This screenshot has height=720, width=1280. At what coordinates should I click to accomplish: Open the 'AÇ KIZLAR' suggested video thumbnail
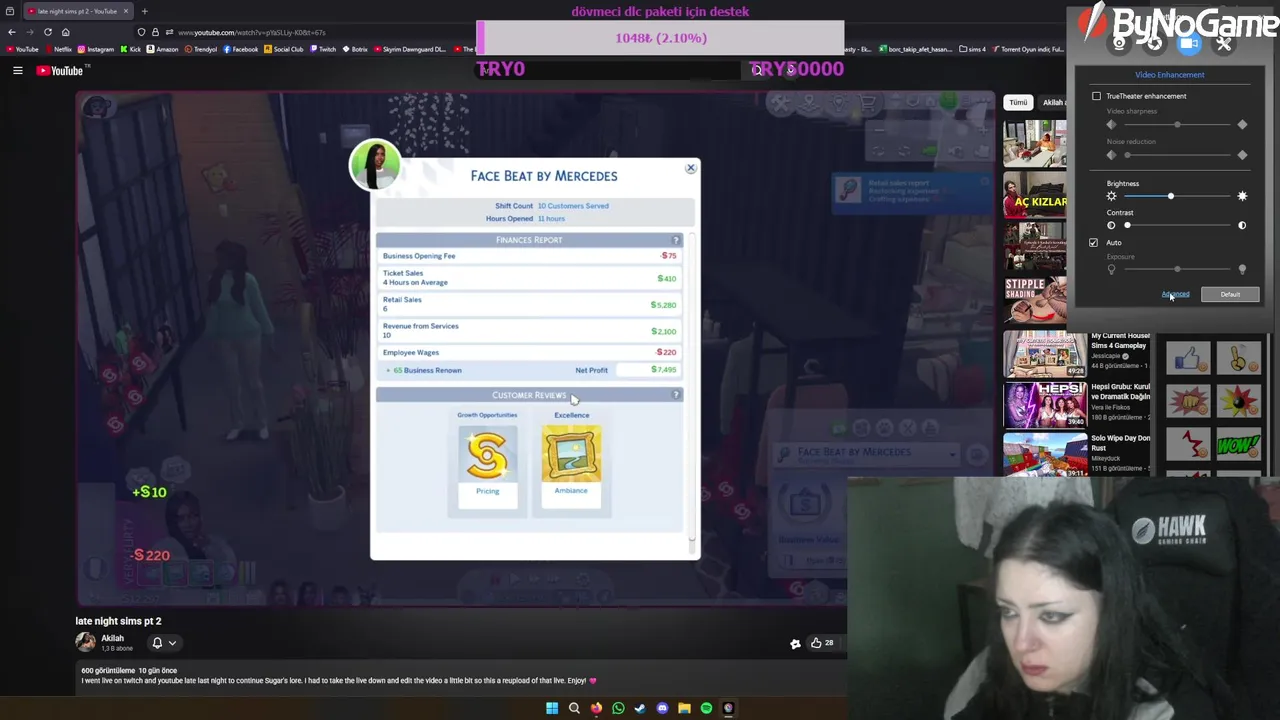(1035, 194)
